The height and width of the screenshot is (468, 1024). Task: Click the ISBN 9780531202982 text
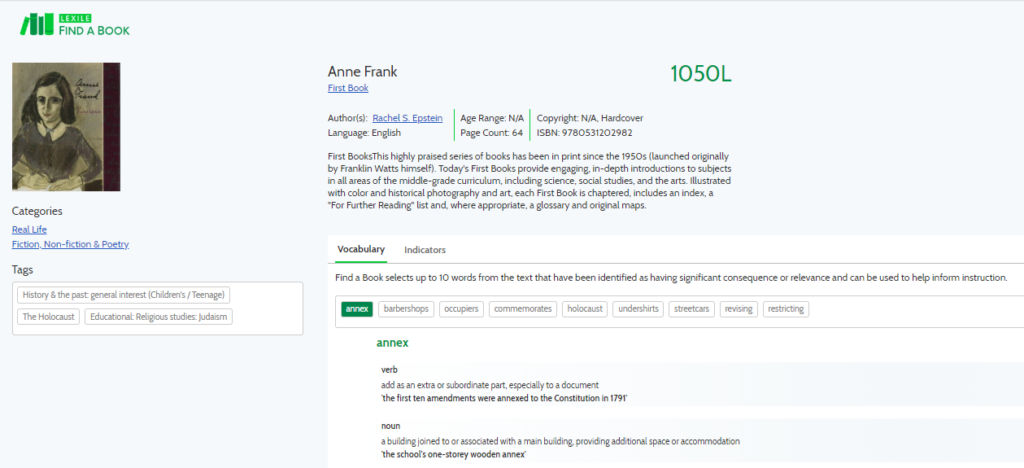click(x=584, y=133)
